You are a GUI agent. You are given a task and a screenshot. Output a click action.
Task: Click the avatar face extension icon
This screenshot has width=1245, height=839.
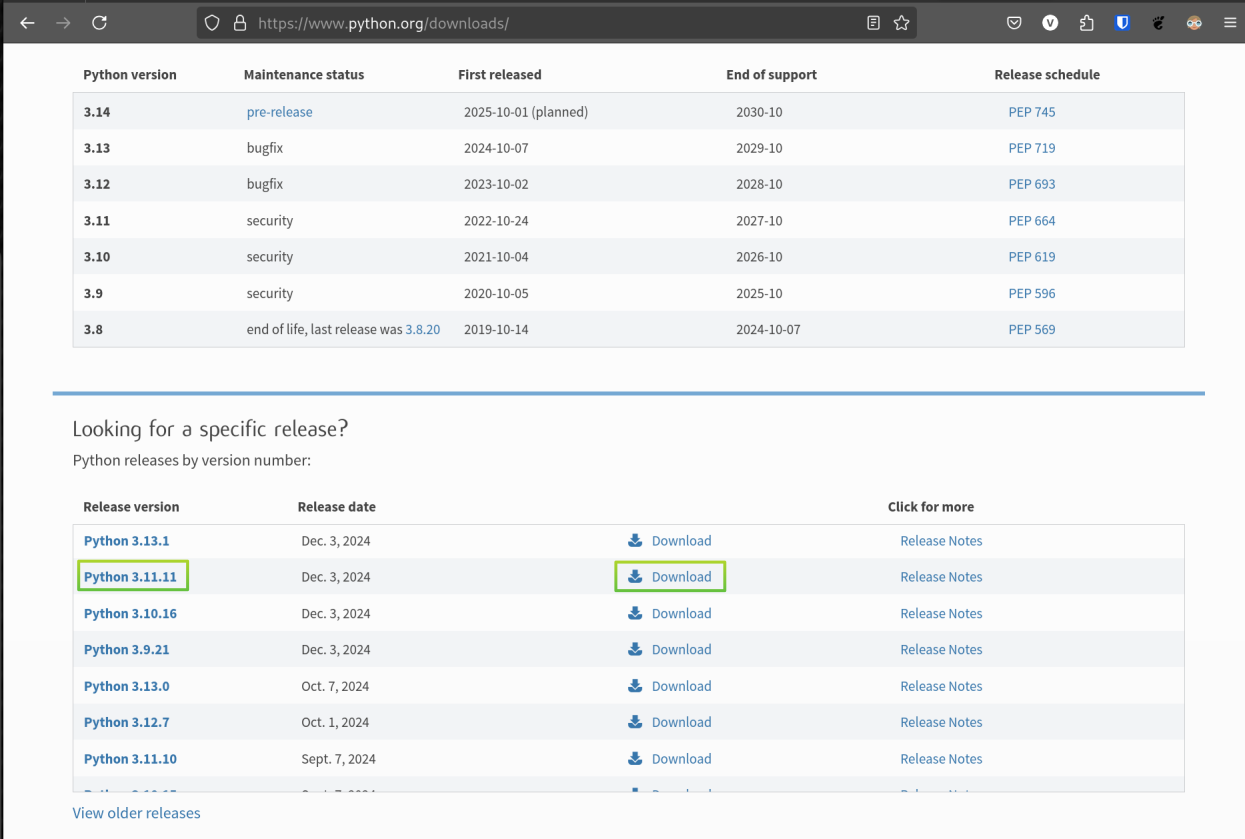[1194, 23]
